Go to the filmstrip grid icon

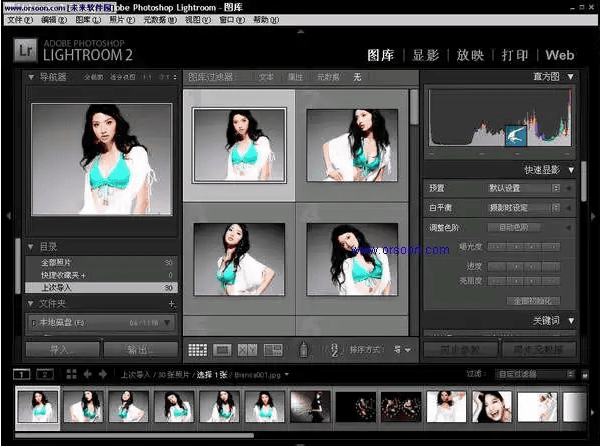tap(71, 374)
